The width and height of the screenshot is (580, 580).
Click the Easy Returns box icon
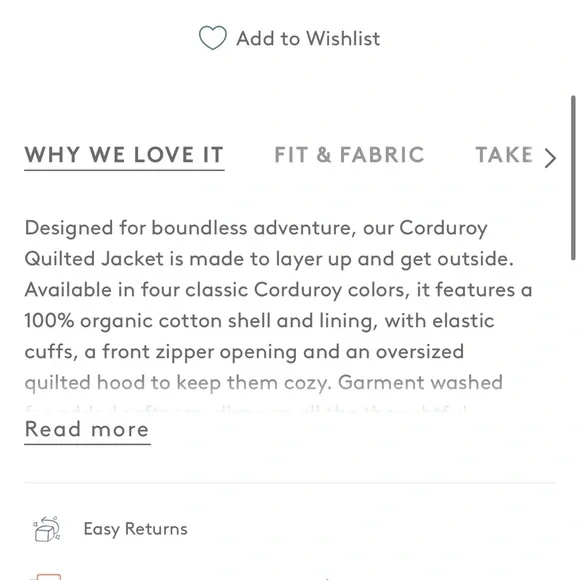pos(47,529)
